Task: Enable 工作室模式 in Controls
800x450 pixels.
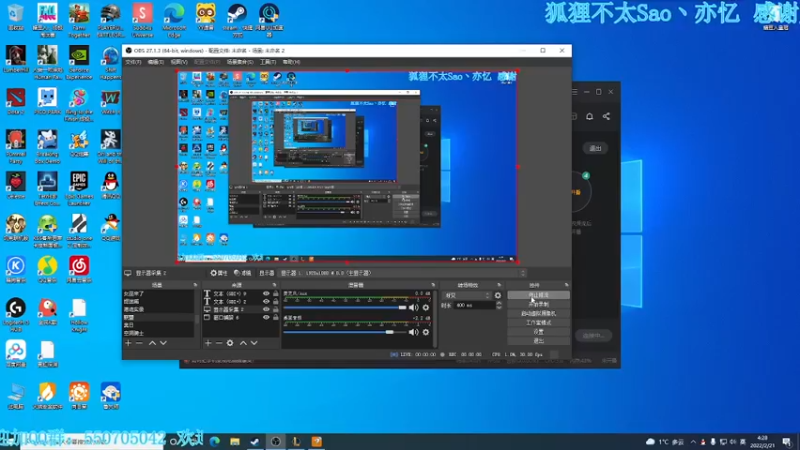Action: (538, 322)
